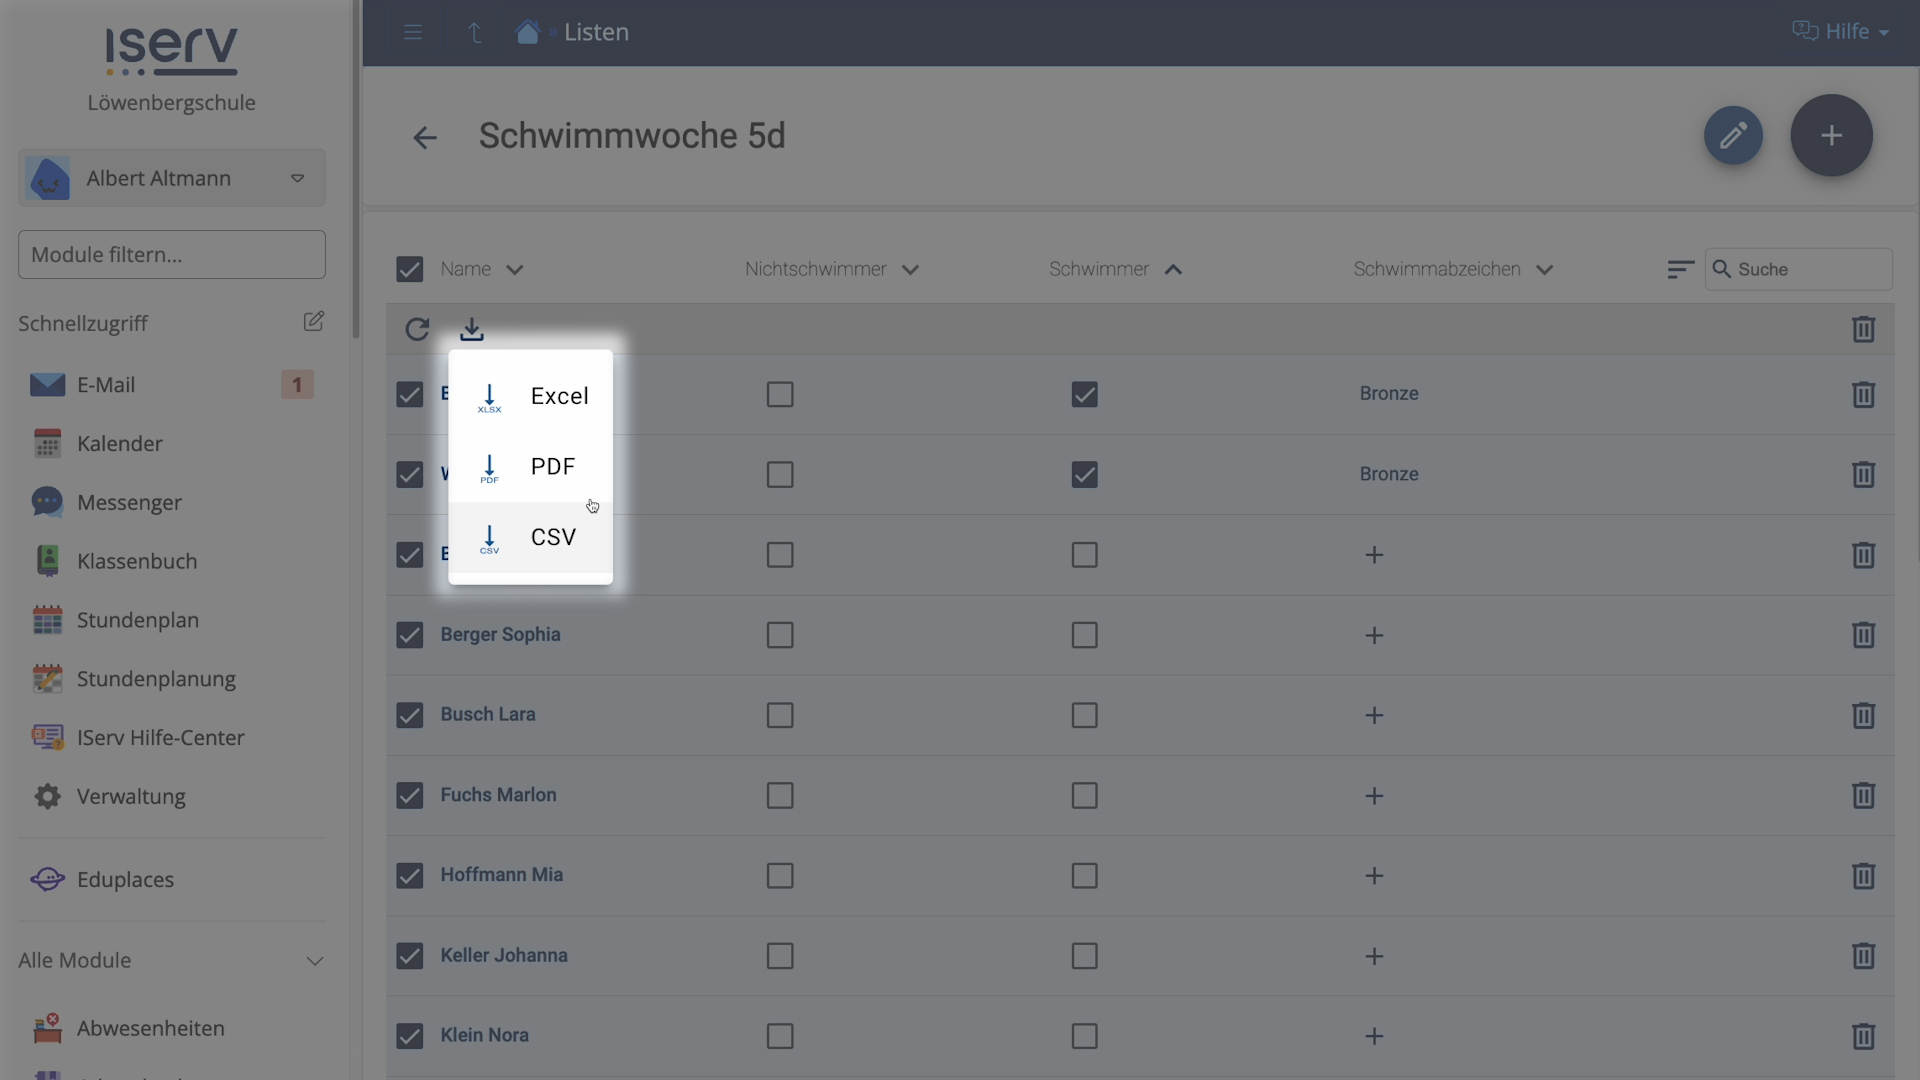Click the refresh list icon
The height and width of the screenshot is (1080, 1920).
417,329
